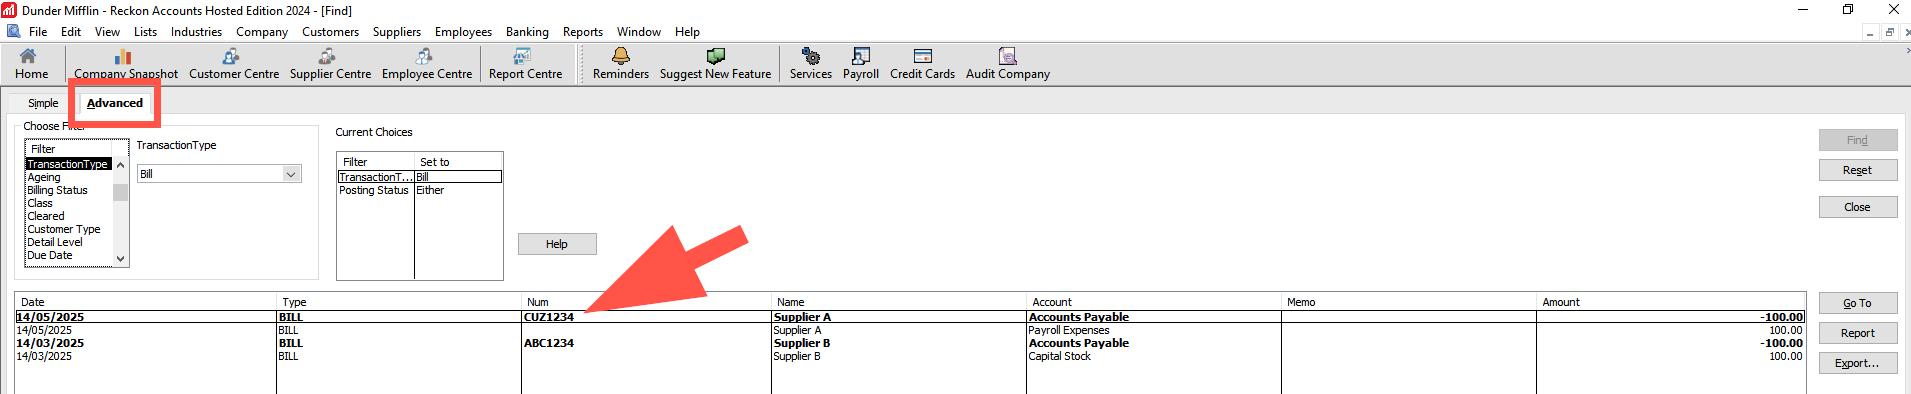Click the Date column header
The height and width of the screenshot is (394, 1911).
[x=146, y=302]
